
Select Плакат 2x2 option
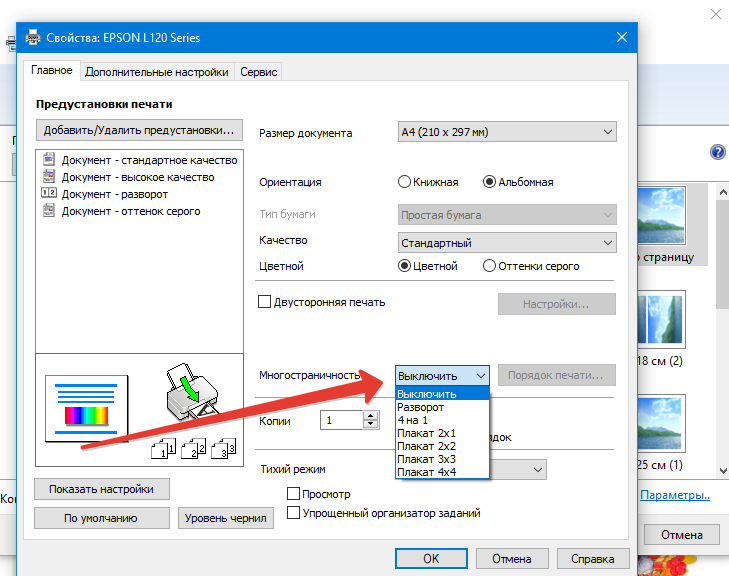click(442, 446)
